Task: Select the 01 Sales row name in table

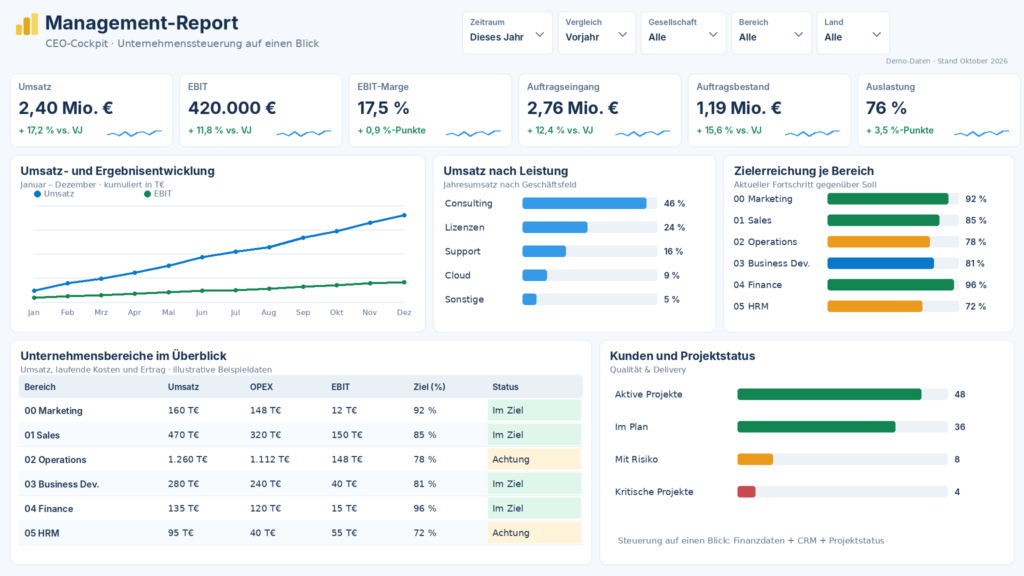Action: coord(42,435)
